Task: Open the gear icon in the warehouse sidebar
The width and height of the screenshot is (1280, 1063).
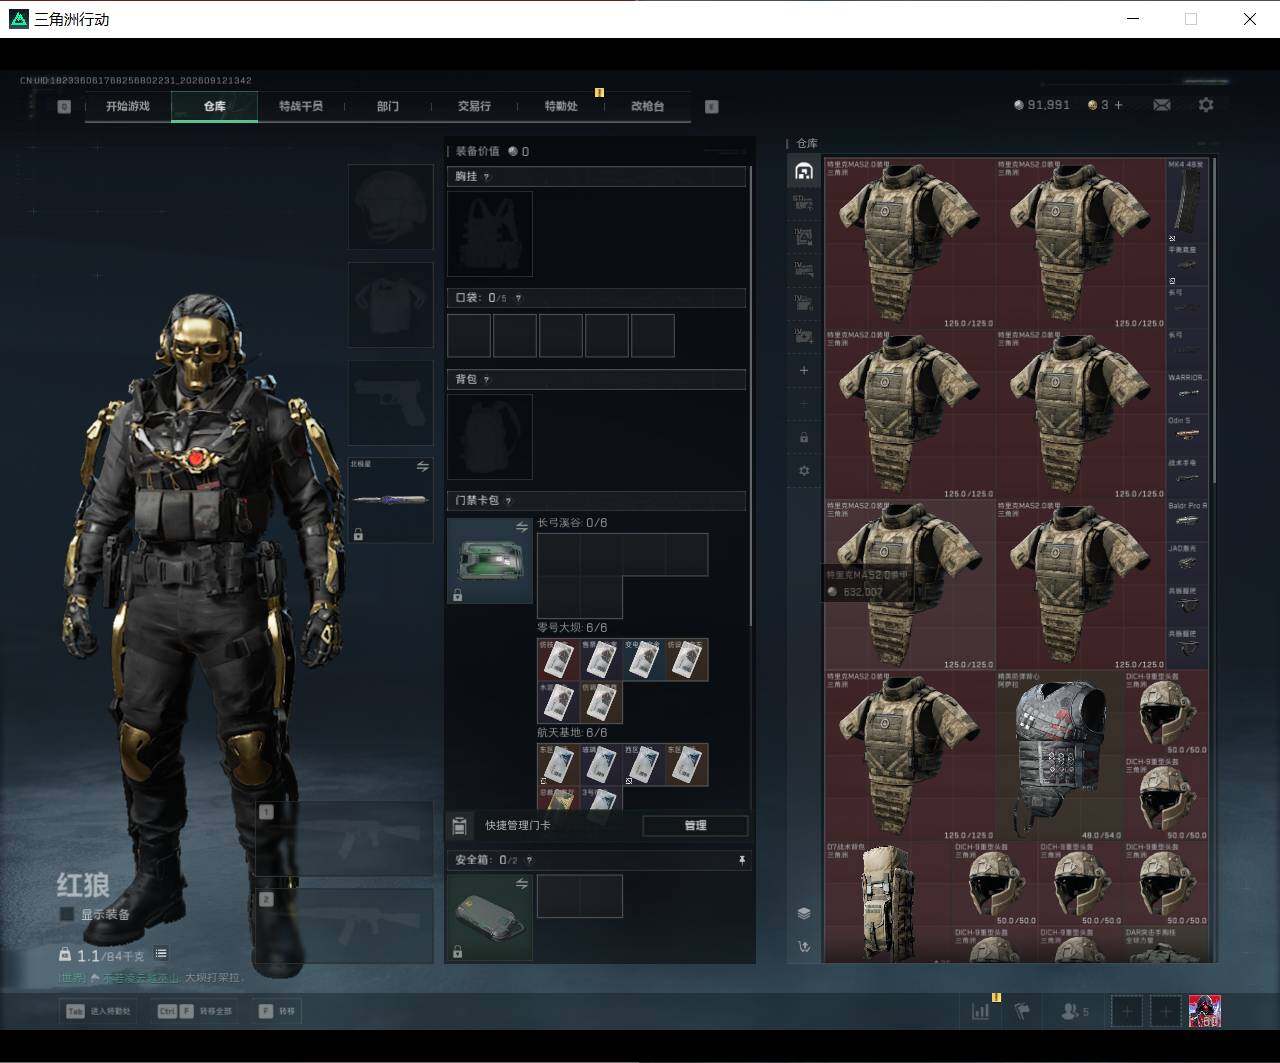Action: (804, 471)
